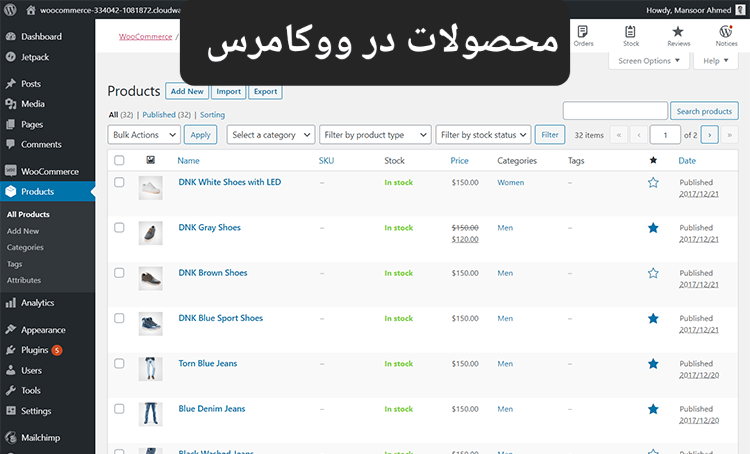Open Categories under Products submenu

click(x=25, y=247)
